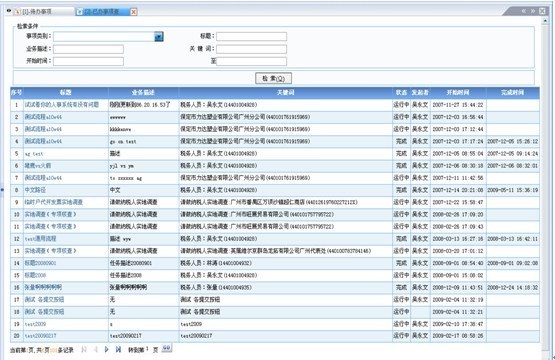The image size is (555, 360).
Task: Focus the 关键词 input field
Action: pyautogui.click(x=251, y=49)
